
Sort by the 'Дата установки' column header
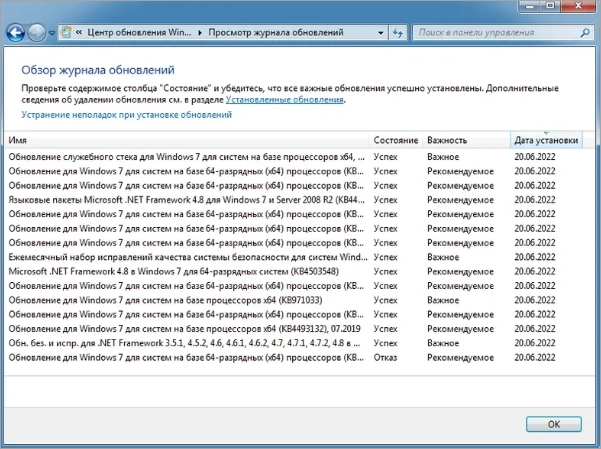click(546, 140)
